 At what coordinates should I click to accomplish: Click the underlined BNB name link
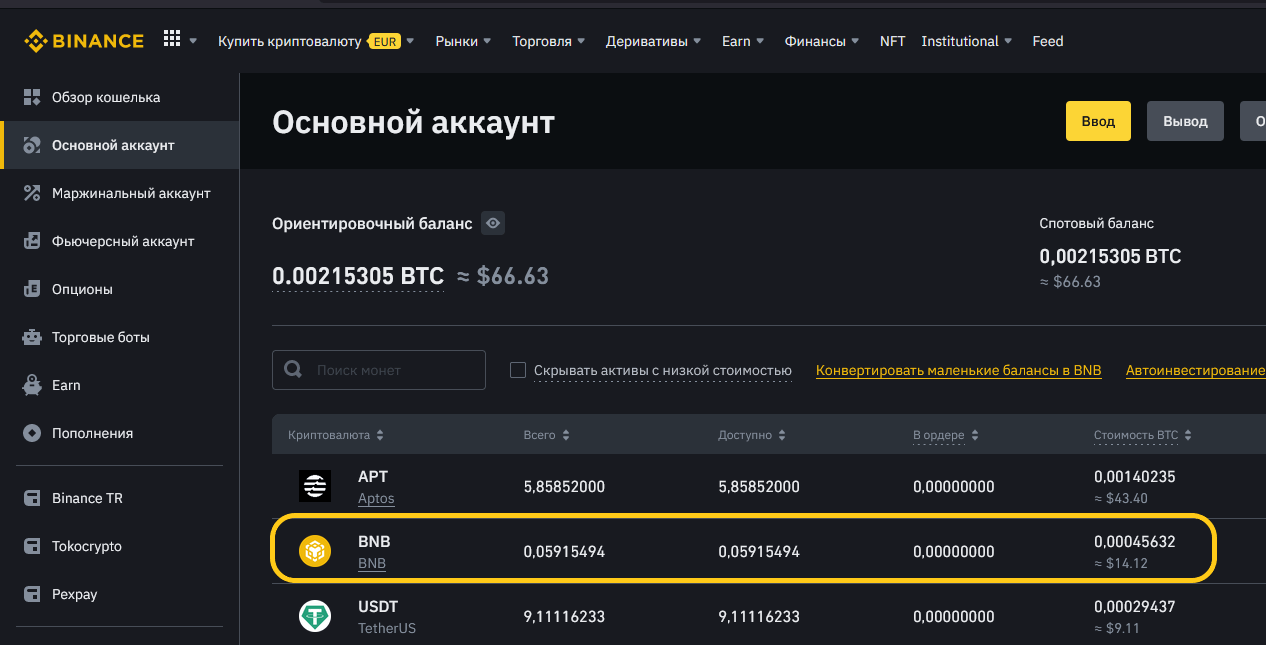372,563
